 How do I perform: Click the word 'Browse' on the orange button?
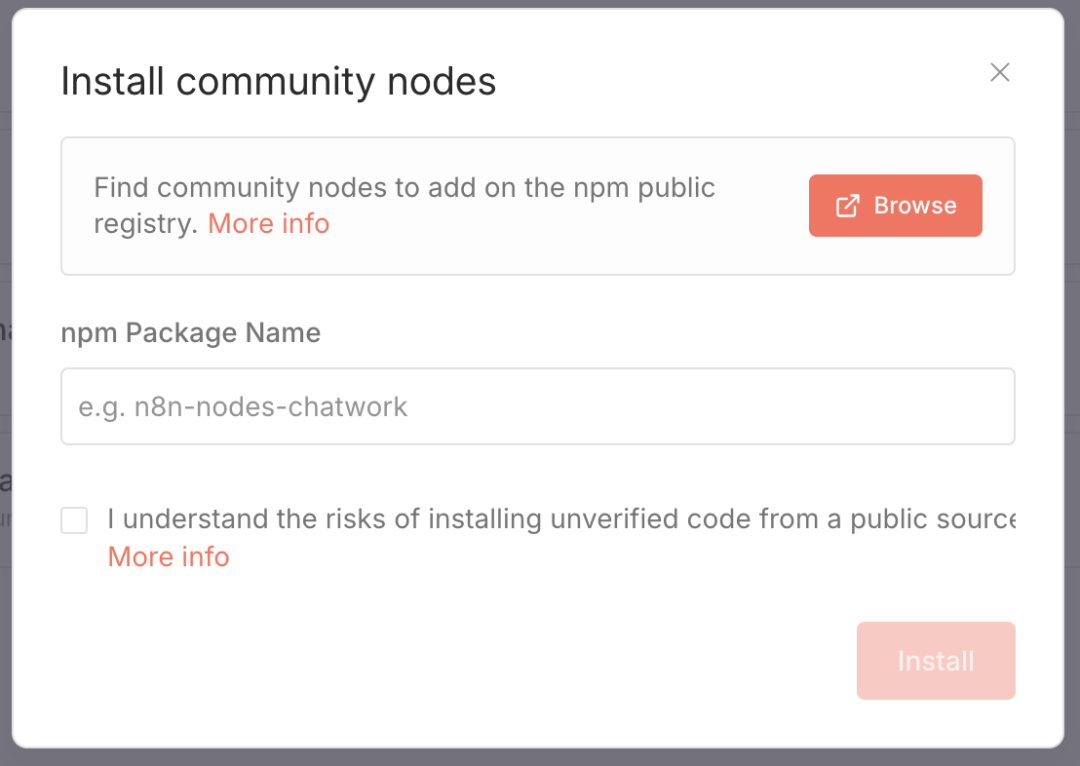pyautogui.click(x=915, y=206)
